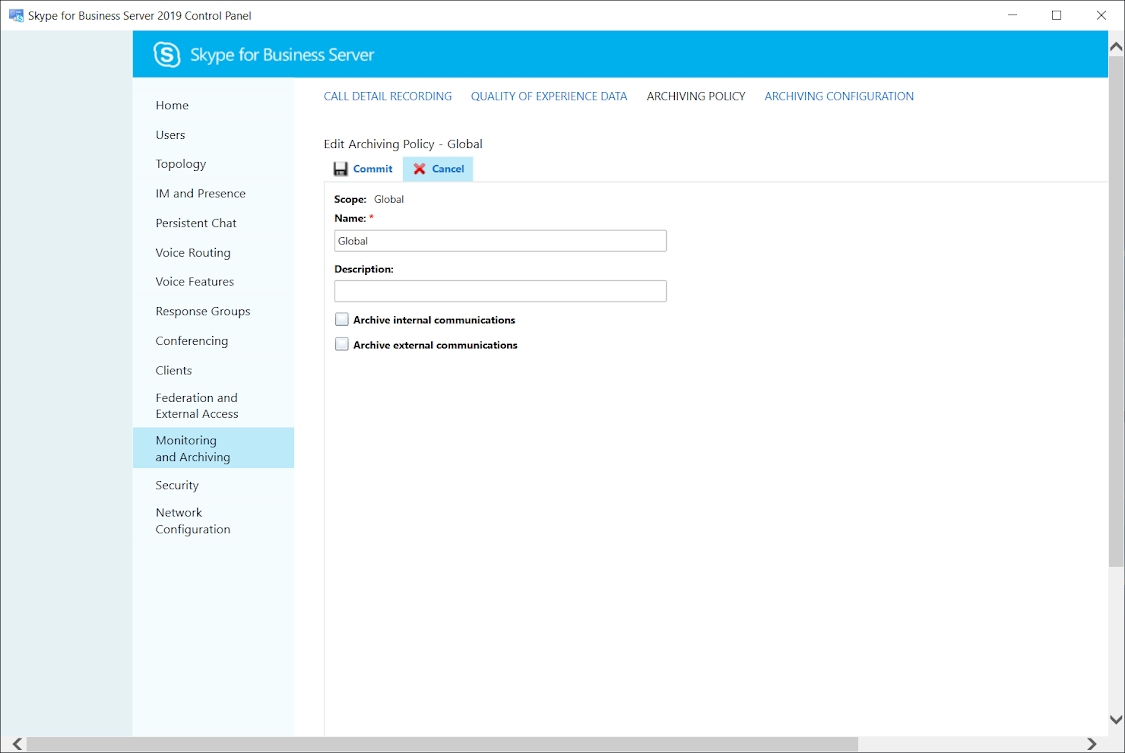1125x753 pixels.
Task: Go to Home in the sidebar
Action: pyautogui.click(x=172, y=105)
